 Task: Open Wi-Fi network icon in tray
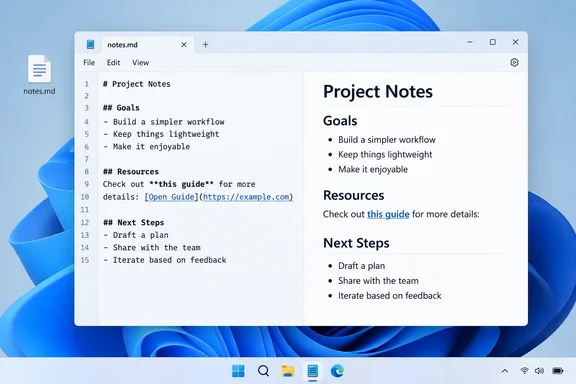click(524, 370)
